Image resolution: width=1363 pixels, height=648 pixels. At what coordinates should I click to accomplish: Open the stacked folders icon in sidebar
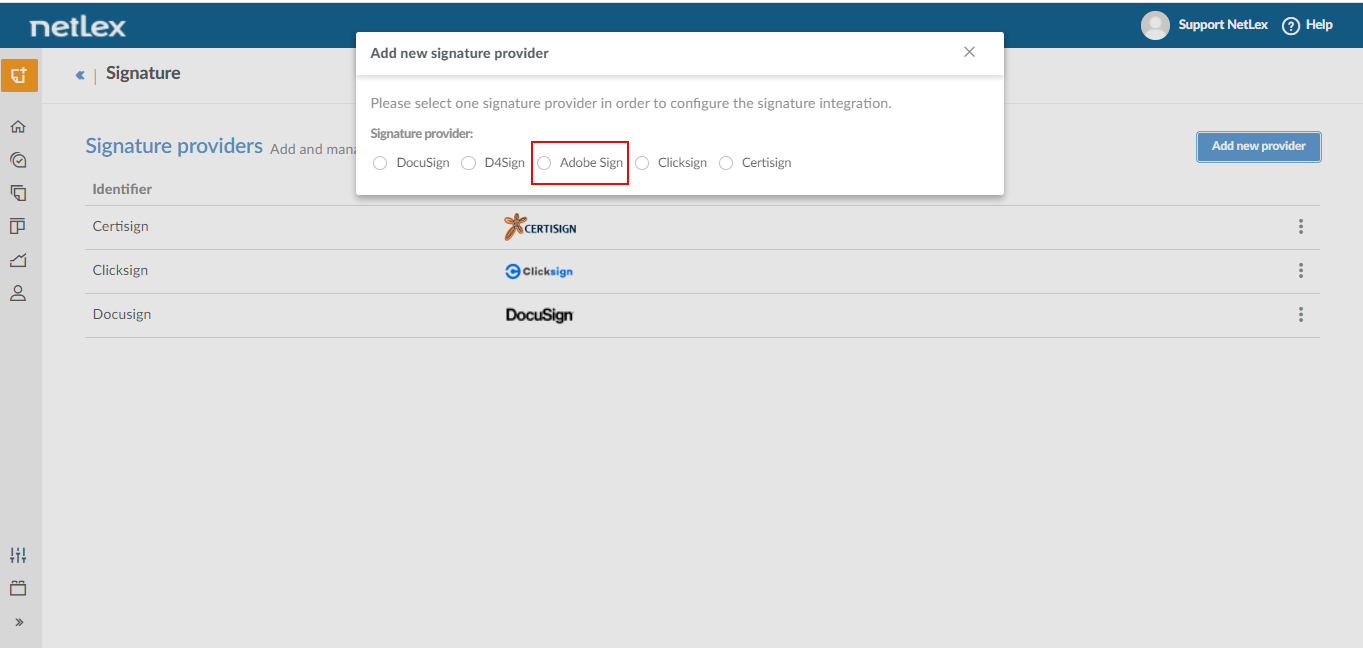tap(18, 193)
